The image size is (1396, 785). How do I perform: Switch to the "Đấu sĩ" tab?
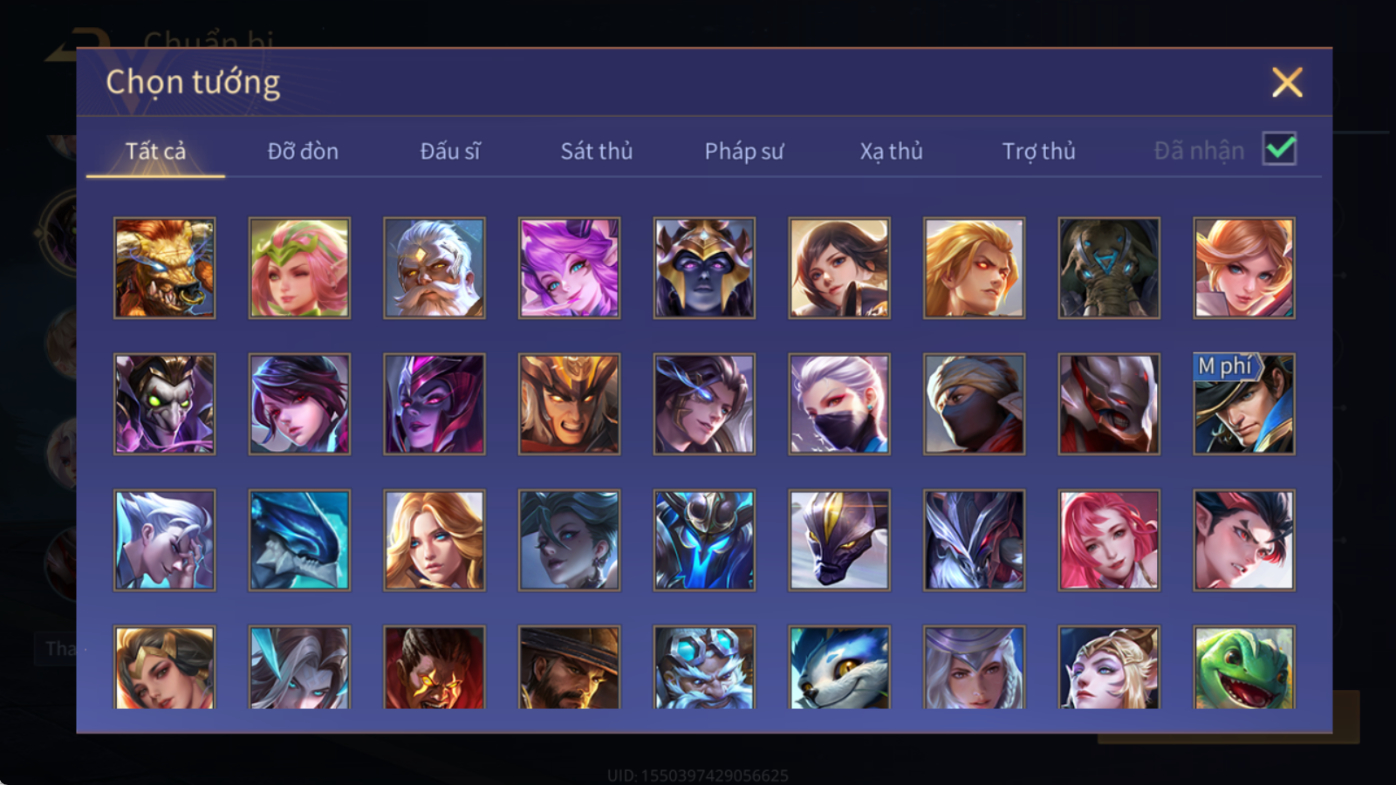(x=450, y=151)
